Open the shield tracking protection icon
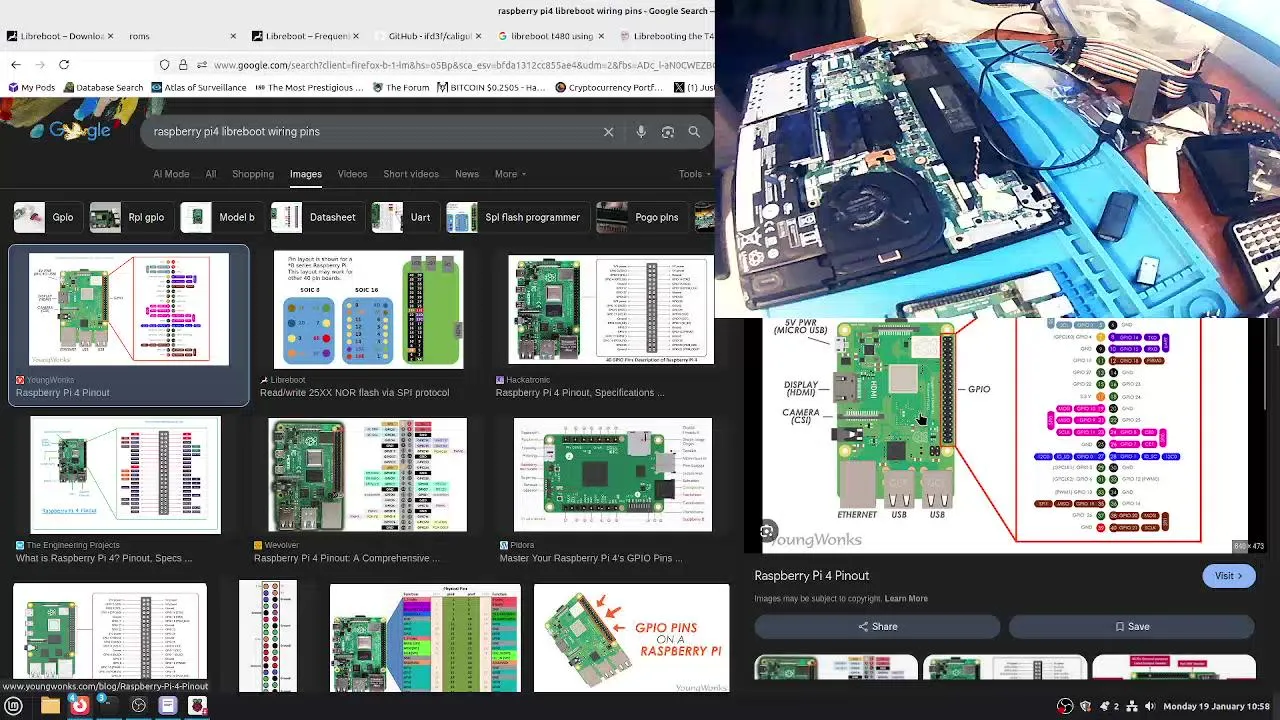Screen dimensions: 1280x720 tap(165, 65)
